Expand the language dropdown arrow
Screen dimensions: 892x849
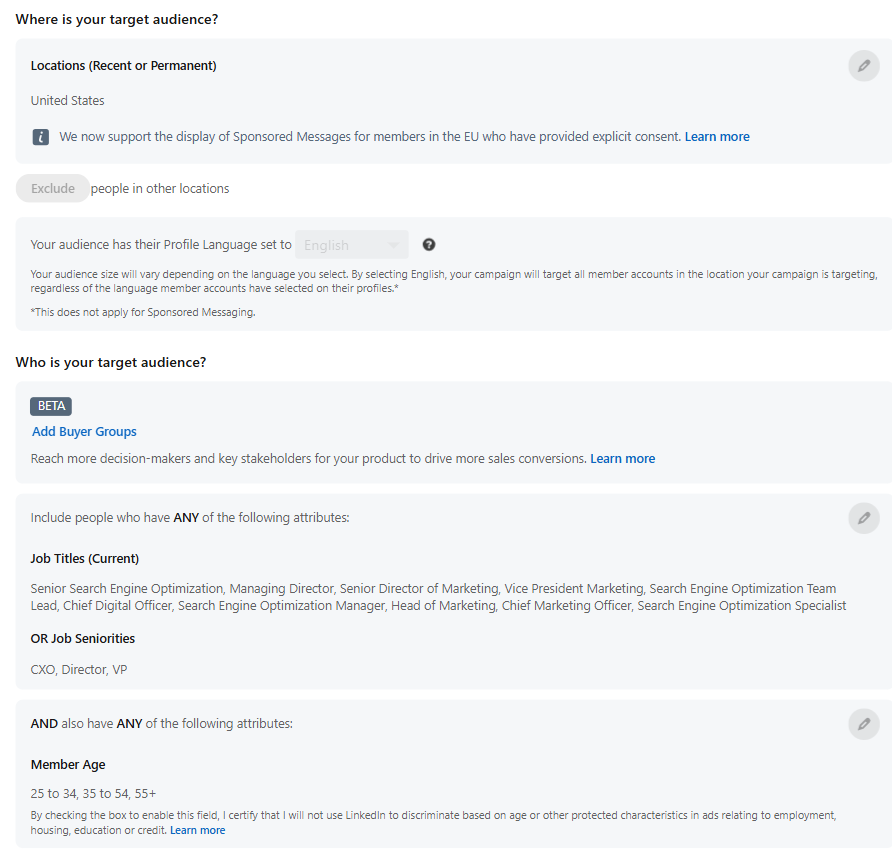(393, 245)
